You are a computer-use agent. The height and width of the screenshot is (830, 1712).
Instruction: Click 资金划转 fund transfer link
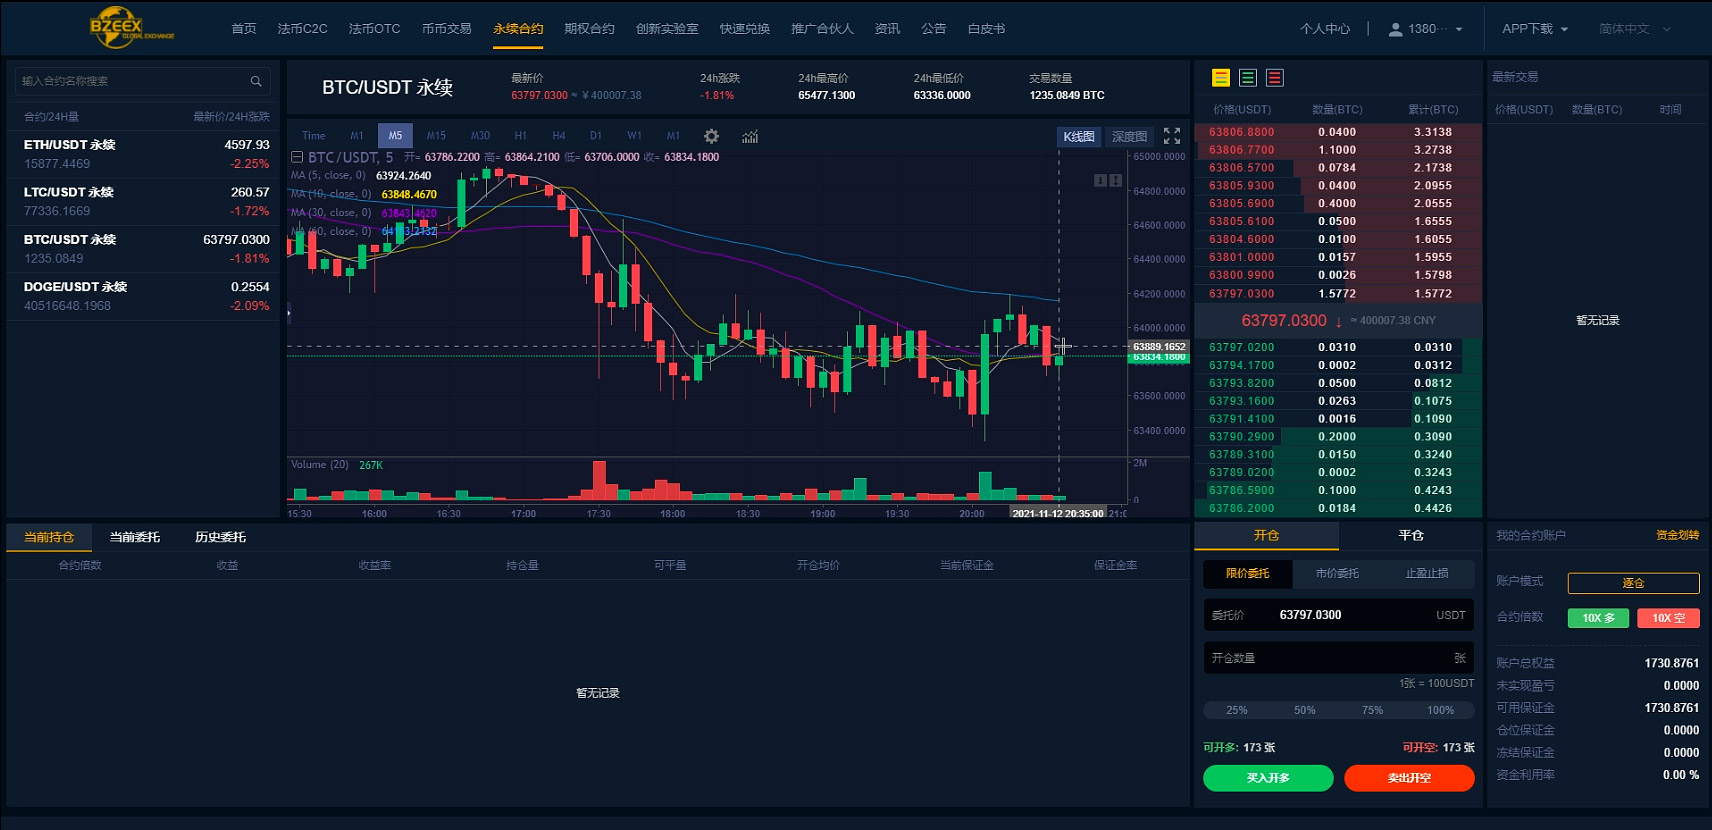[x=1677, y=535]
